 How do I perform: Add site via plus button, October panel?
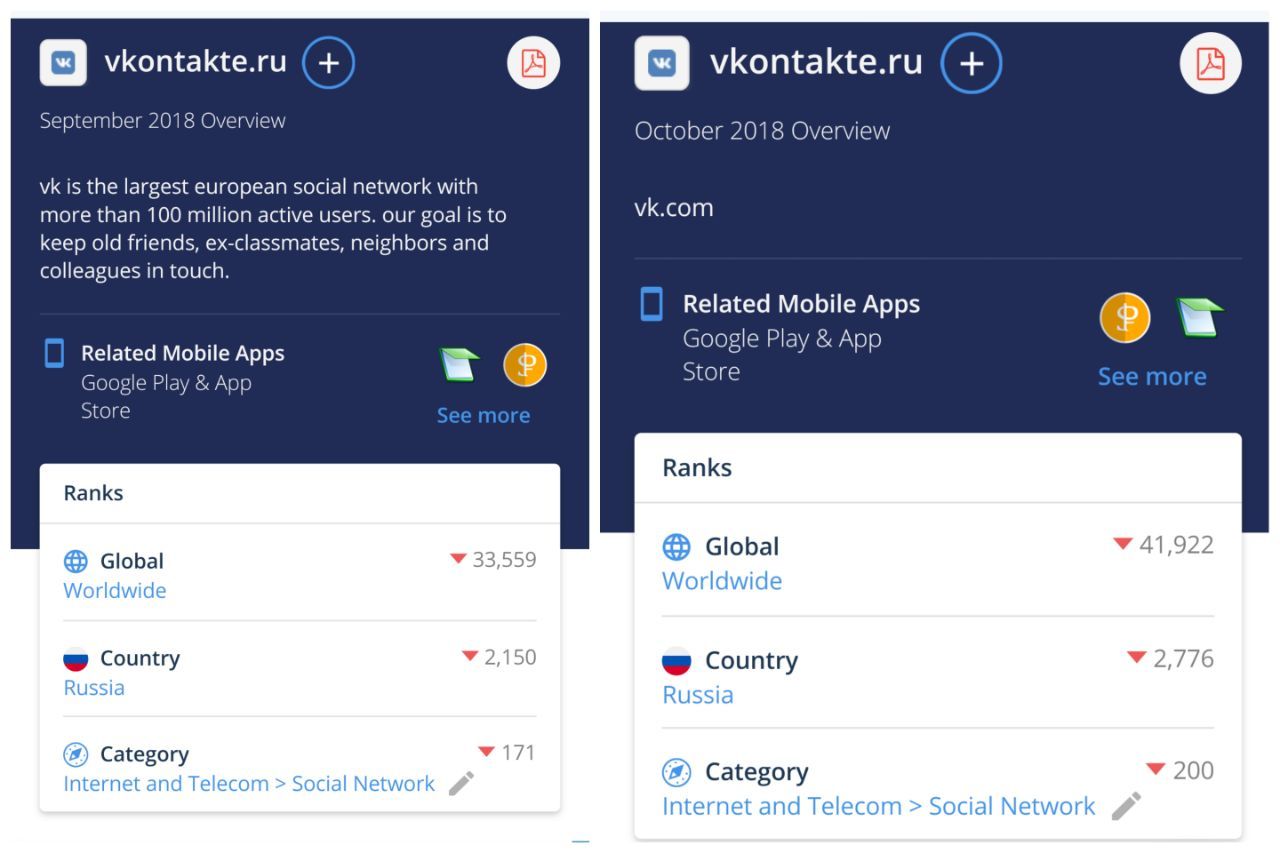point(971,63)
